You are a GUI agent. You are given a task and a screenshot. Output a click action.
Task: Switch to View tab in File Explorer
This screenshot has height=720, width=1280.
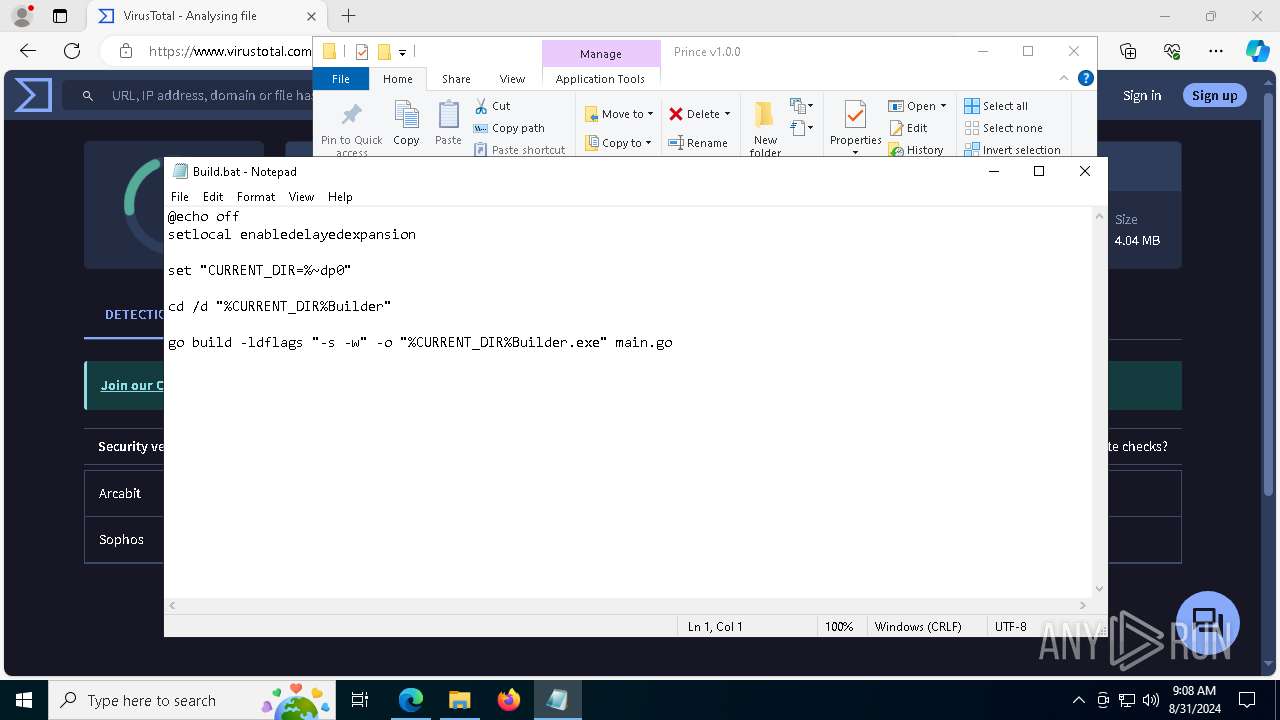click(512, 79)
